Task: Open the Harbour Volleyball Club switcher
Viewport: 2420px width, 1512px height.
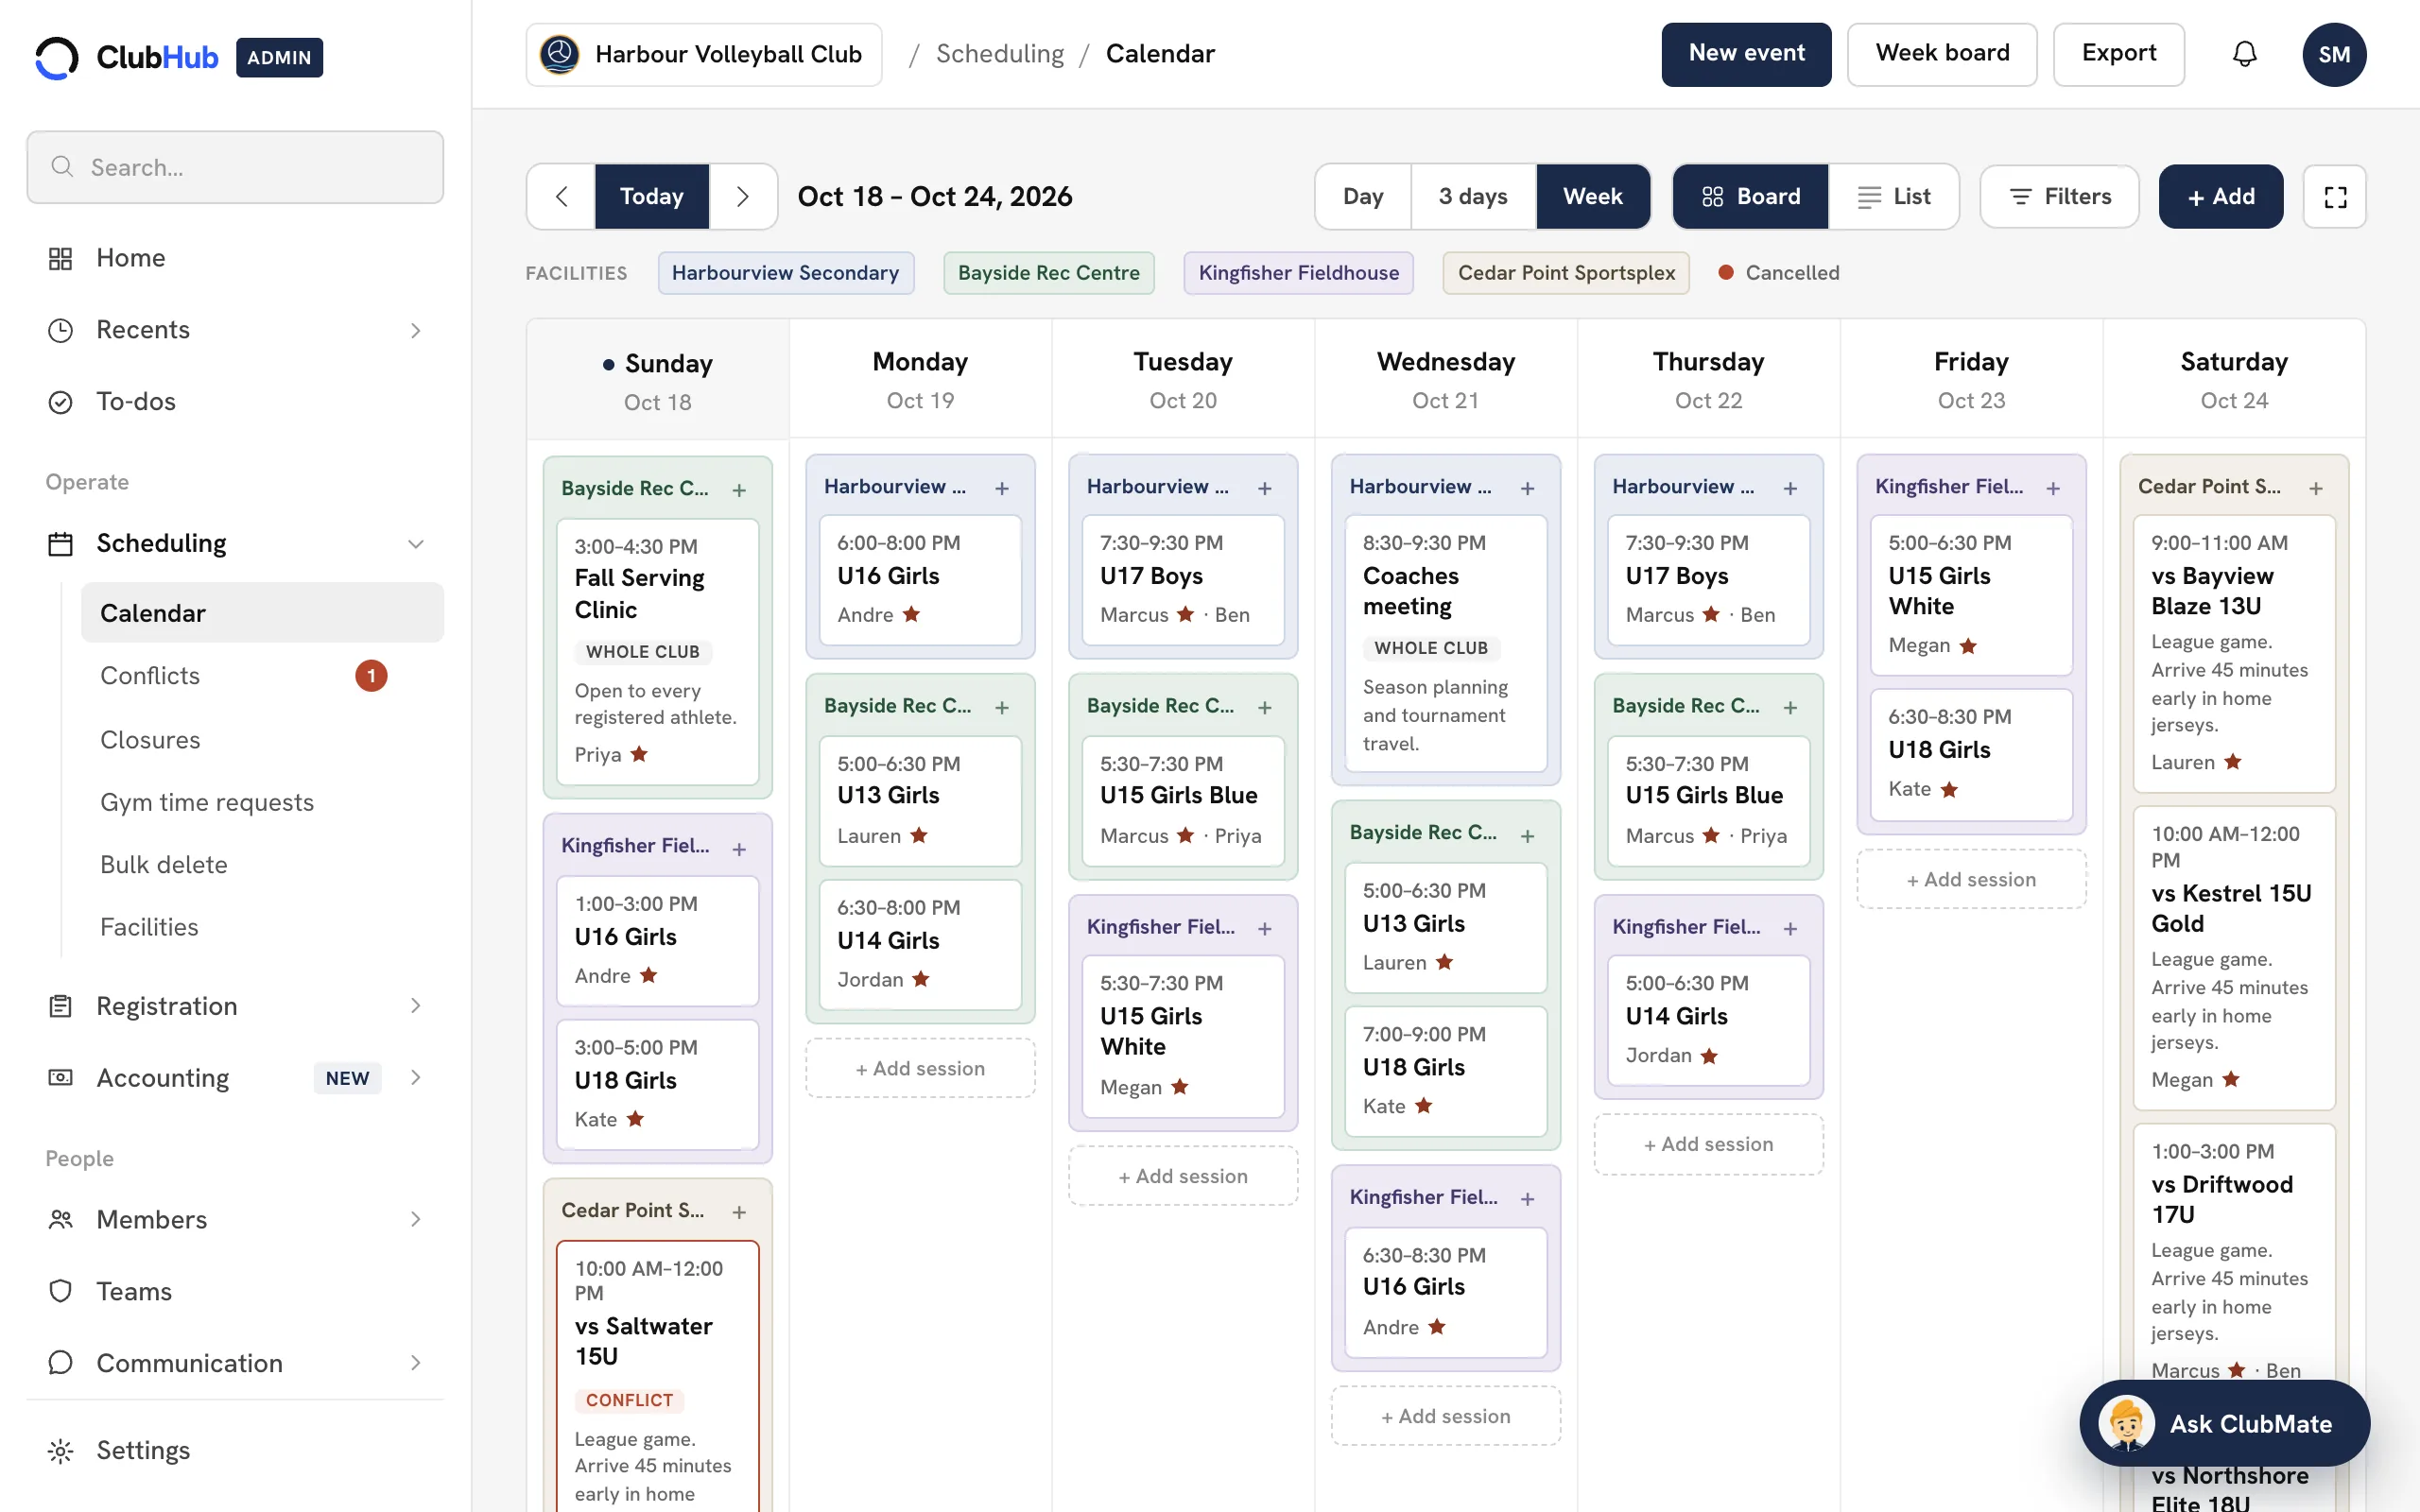Action: (704, 54)
